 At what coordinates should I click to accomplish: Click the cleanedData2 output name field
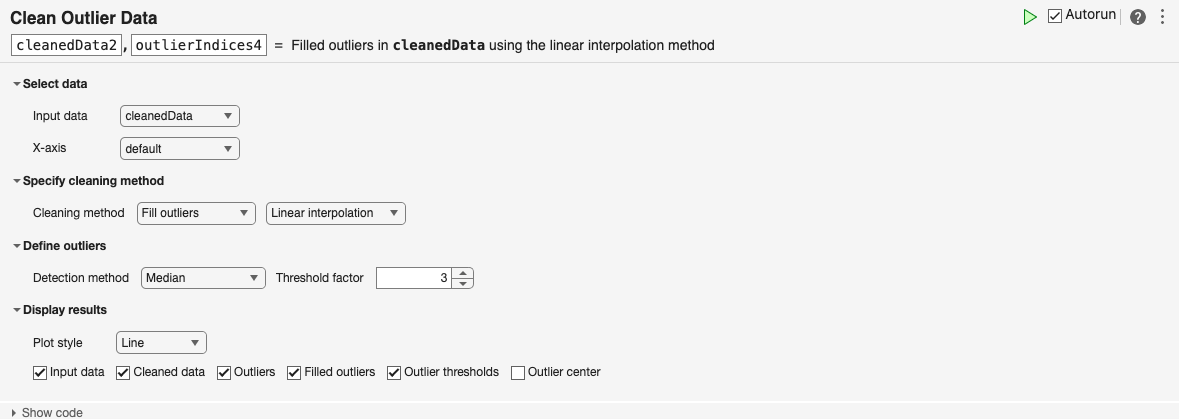point(67,45)
